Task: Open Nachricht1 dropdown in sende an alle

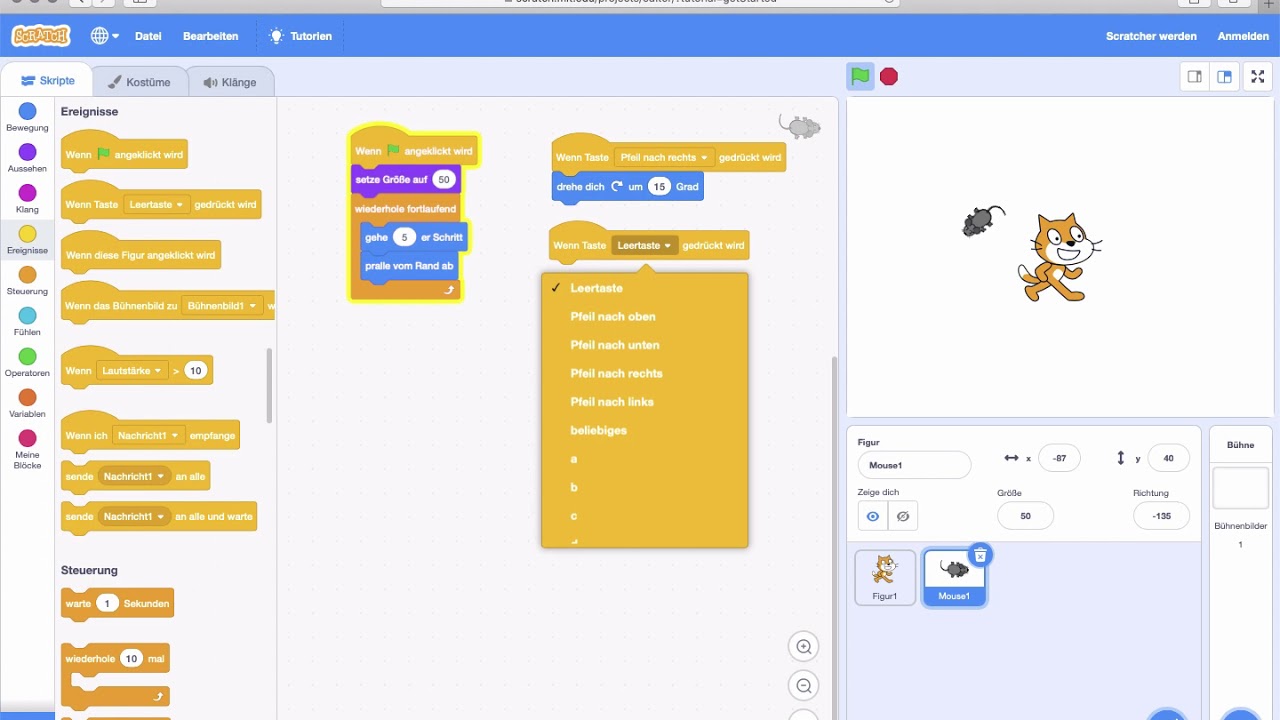Action: (134, 477)
